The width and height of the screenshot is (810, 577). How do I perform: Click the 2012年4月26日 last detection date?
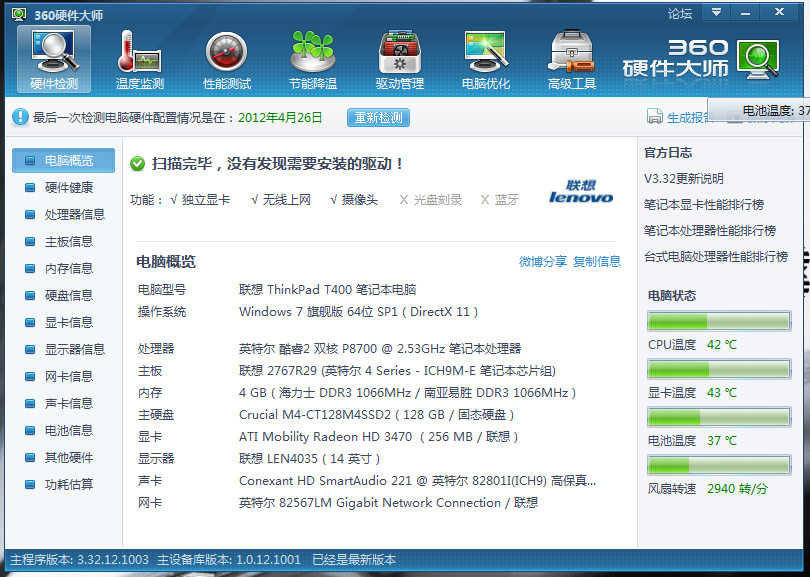280,118
